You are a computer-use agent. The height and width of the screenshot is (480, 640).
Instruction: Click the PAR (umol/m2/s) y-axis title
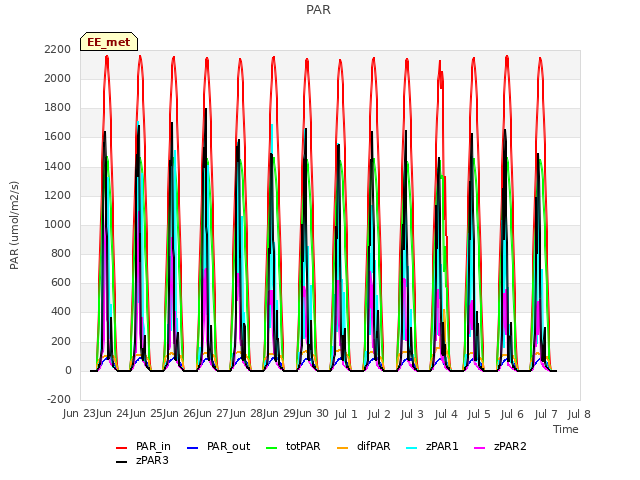click(14, 225)
